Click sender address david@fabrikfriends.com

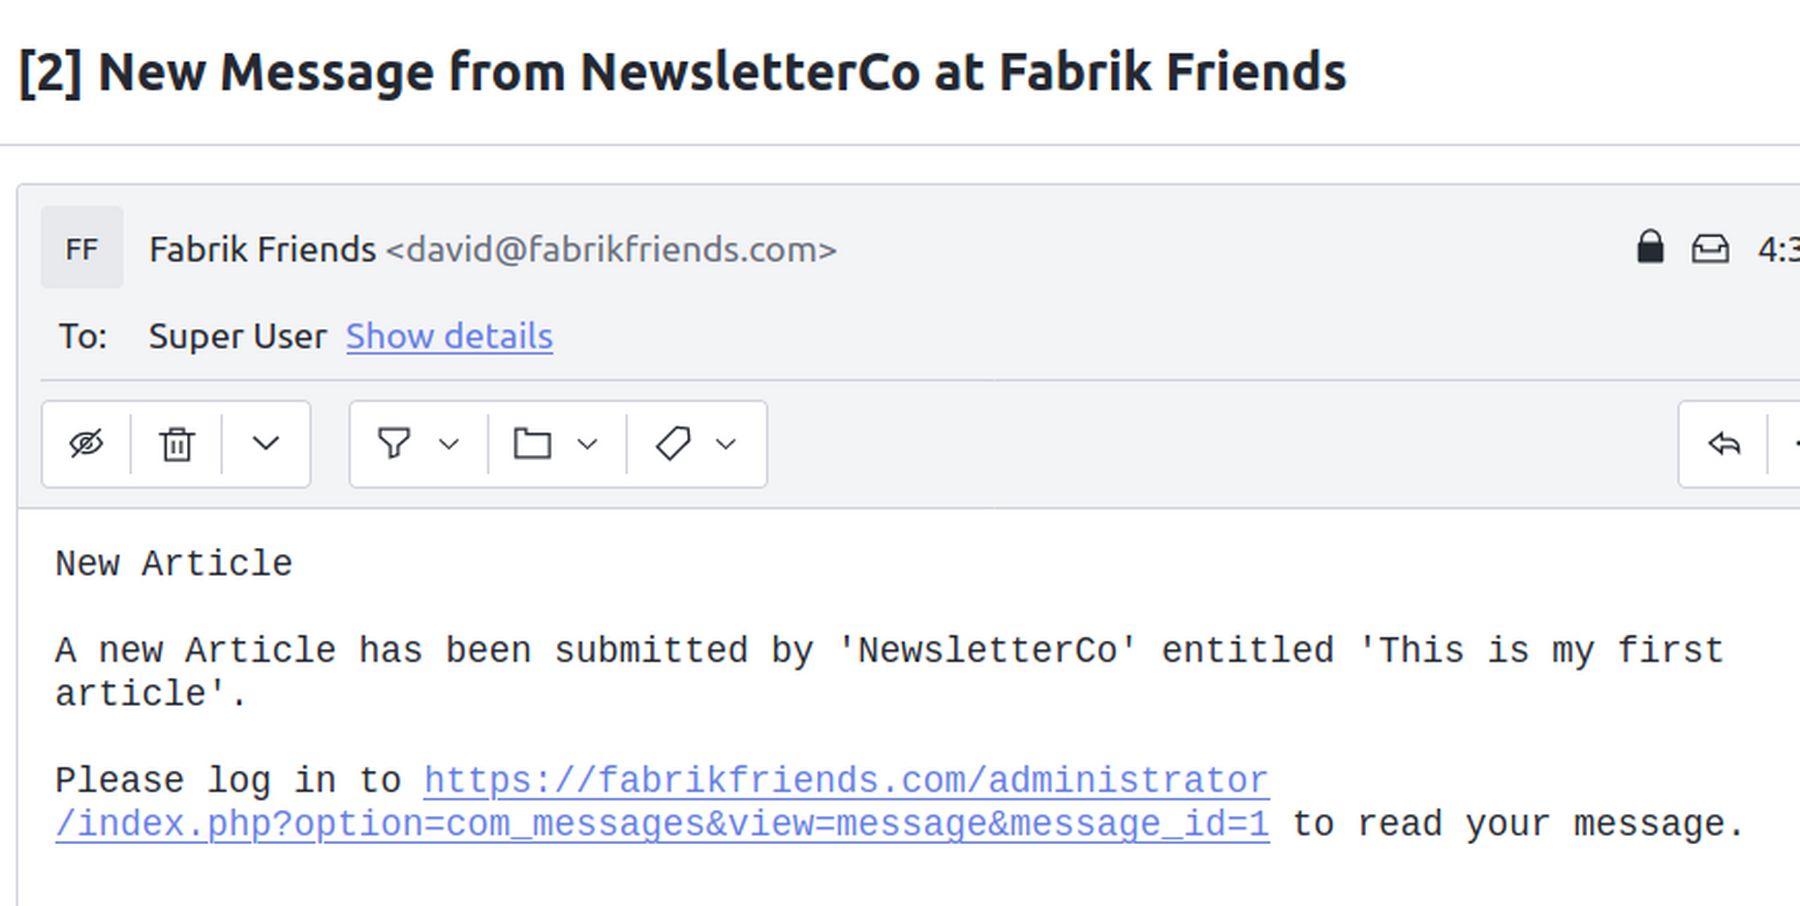(x=610, y=249)
